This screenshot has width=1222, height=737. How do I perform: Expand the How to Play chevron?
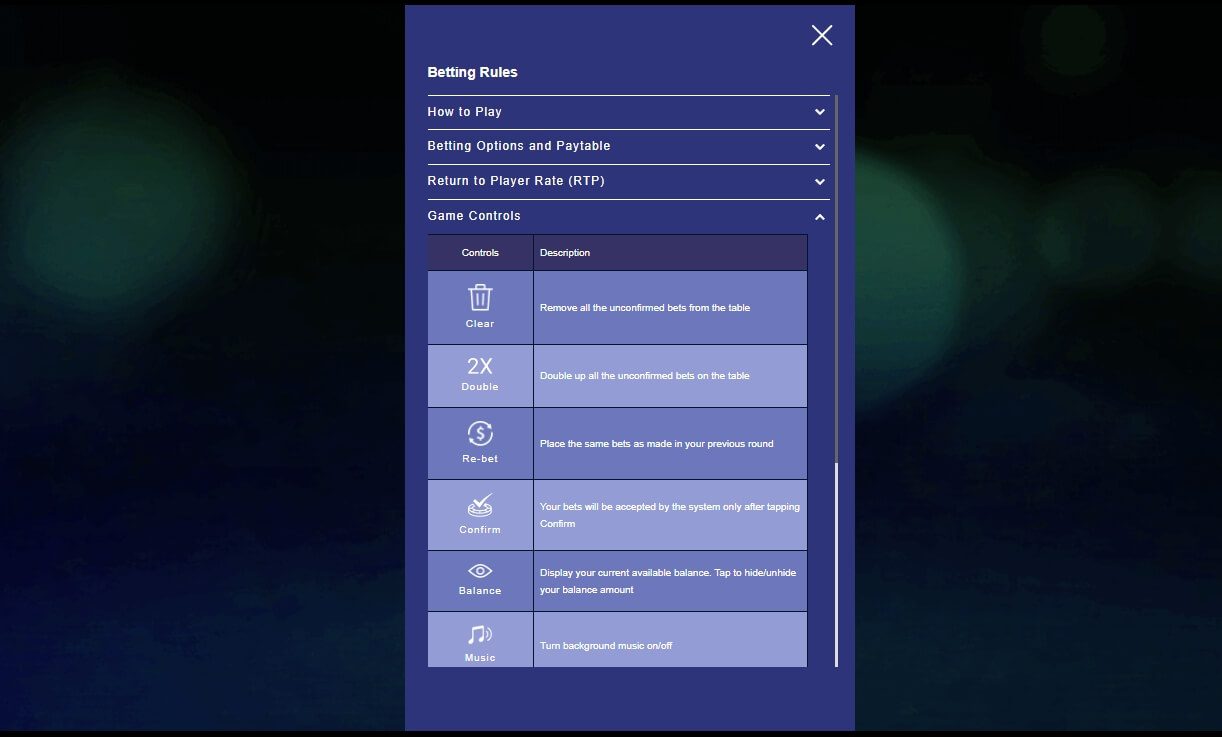pos(820,112)
